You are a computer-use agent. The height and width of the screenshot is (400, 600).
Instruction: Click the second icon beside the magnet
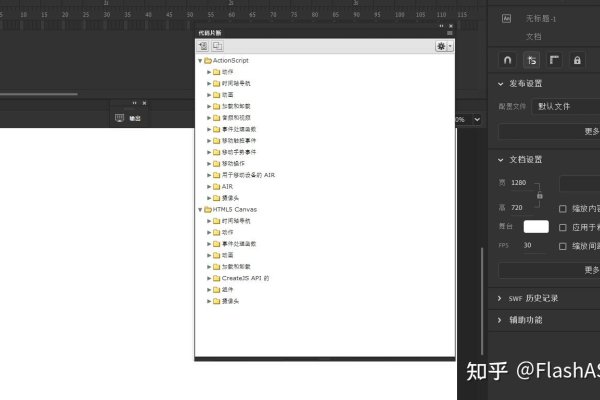point(532,60)
